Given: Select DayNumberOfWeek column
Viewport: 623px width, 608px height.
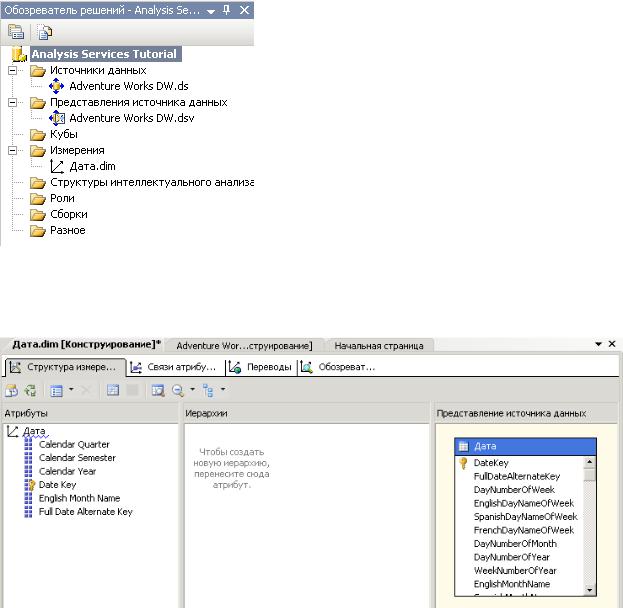Looking at the screenshot, I should click(514, 490).
